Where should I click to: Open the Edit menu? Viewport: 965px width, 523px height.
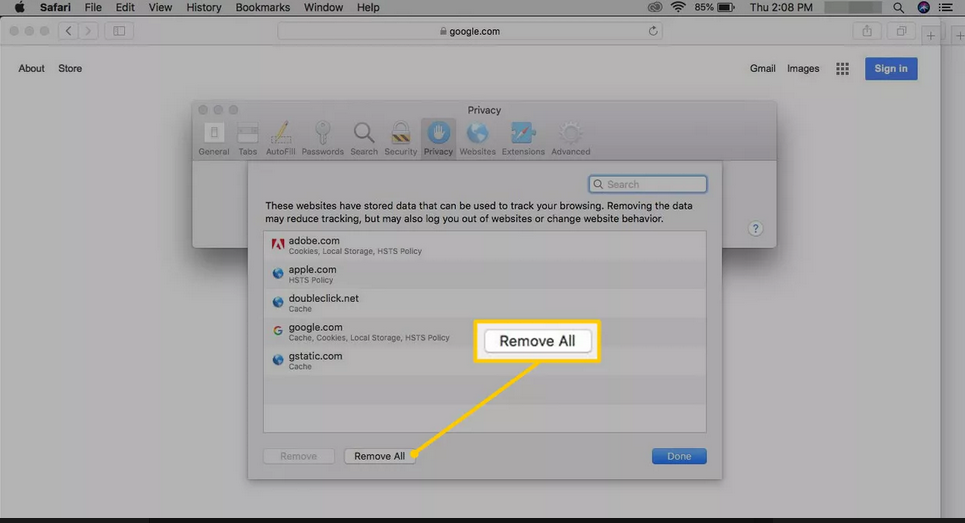(125, 7)
